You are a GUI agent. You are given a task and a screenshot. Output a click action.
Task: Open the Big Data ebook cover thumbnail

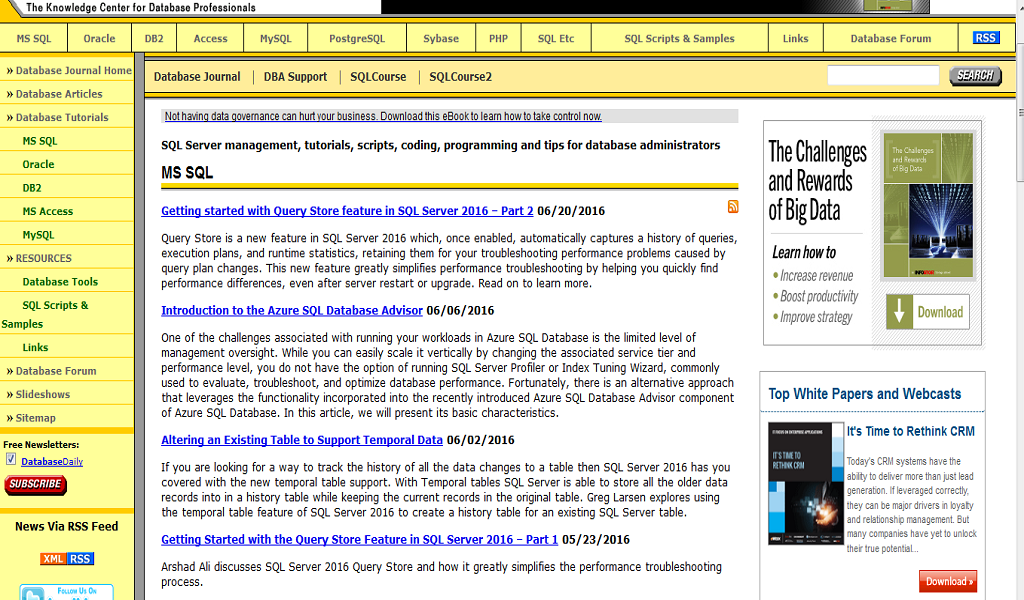tap(927, 206)
